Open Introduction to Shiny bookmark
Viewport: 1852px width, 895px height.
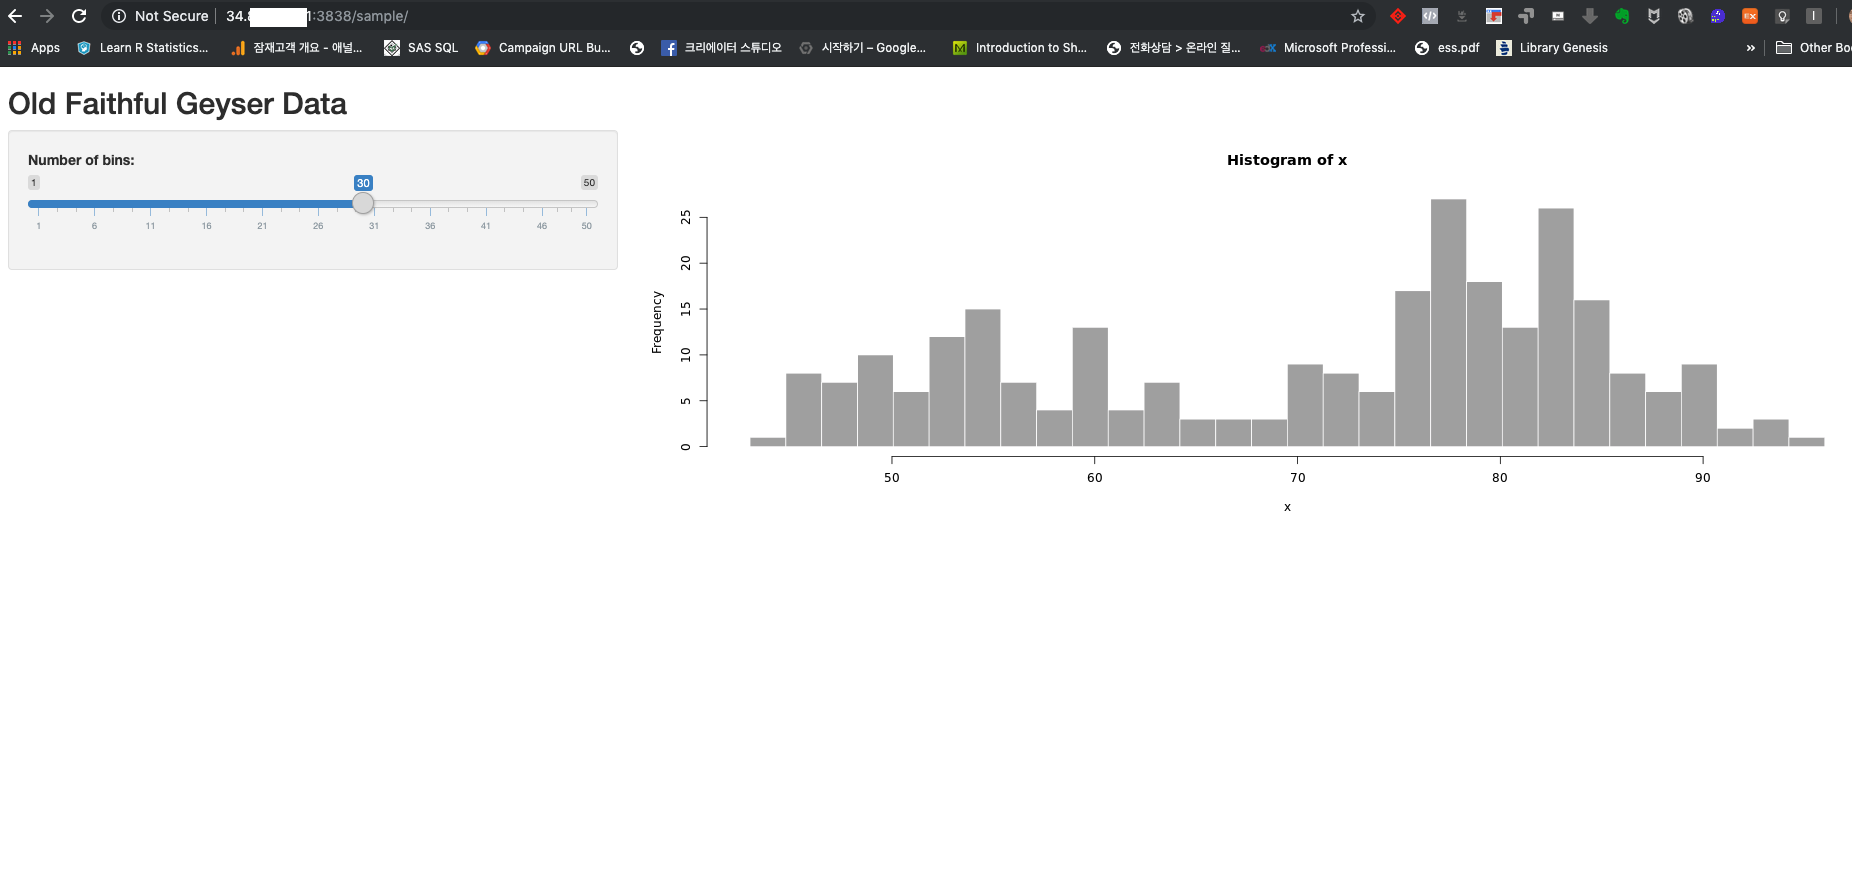point(1020,48)
